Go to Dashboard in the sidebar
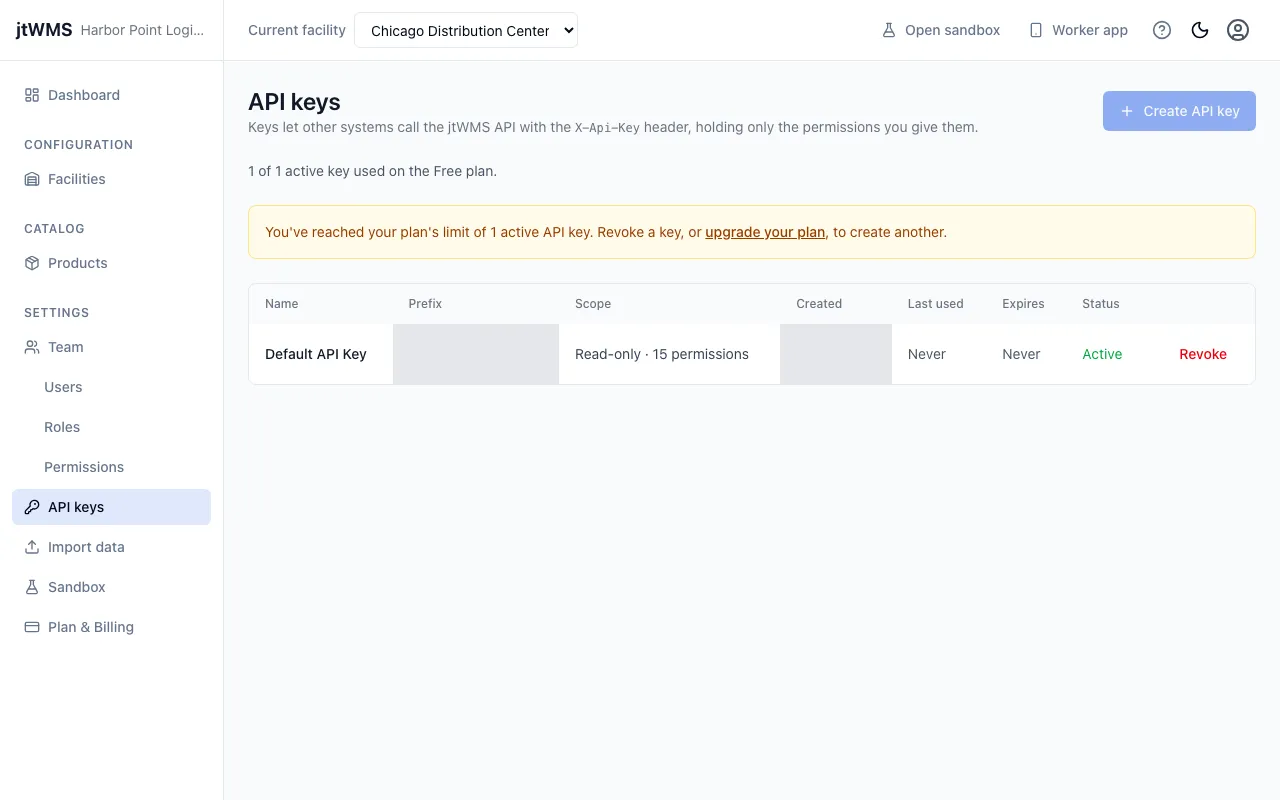 [112, 95]
